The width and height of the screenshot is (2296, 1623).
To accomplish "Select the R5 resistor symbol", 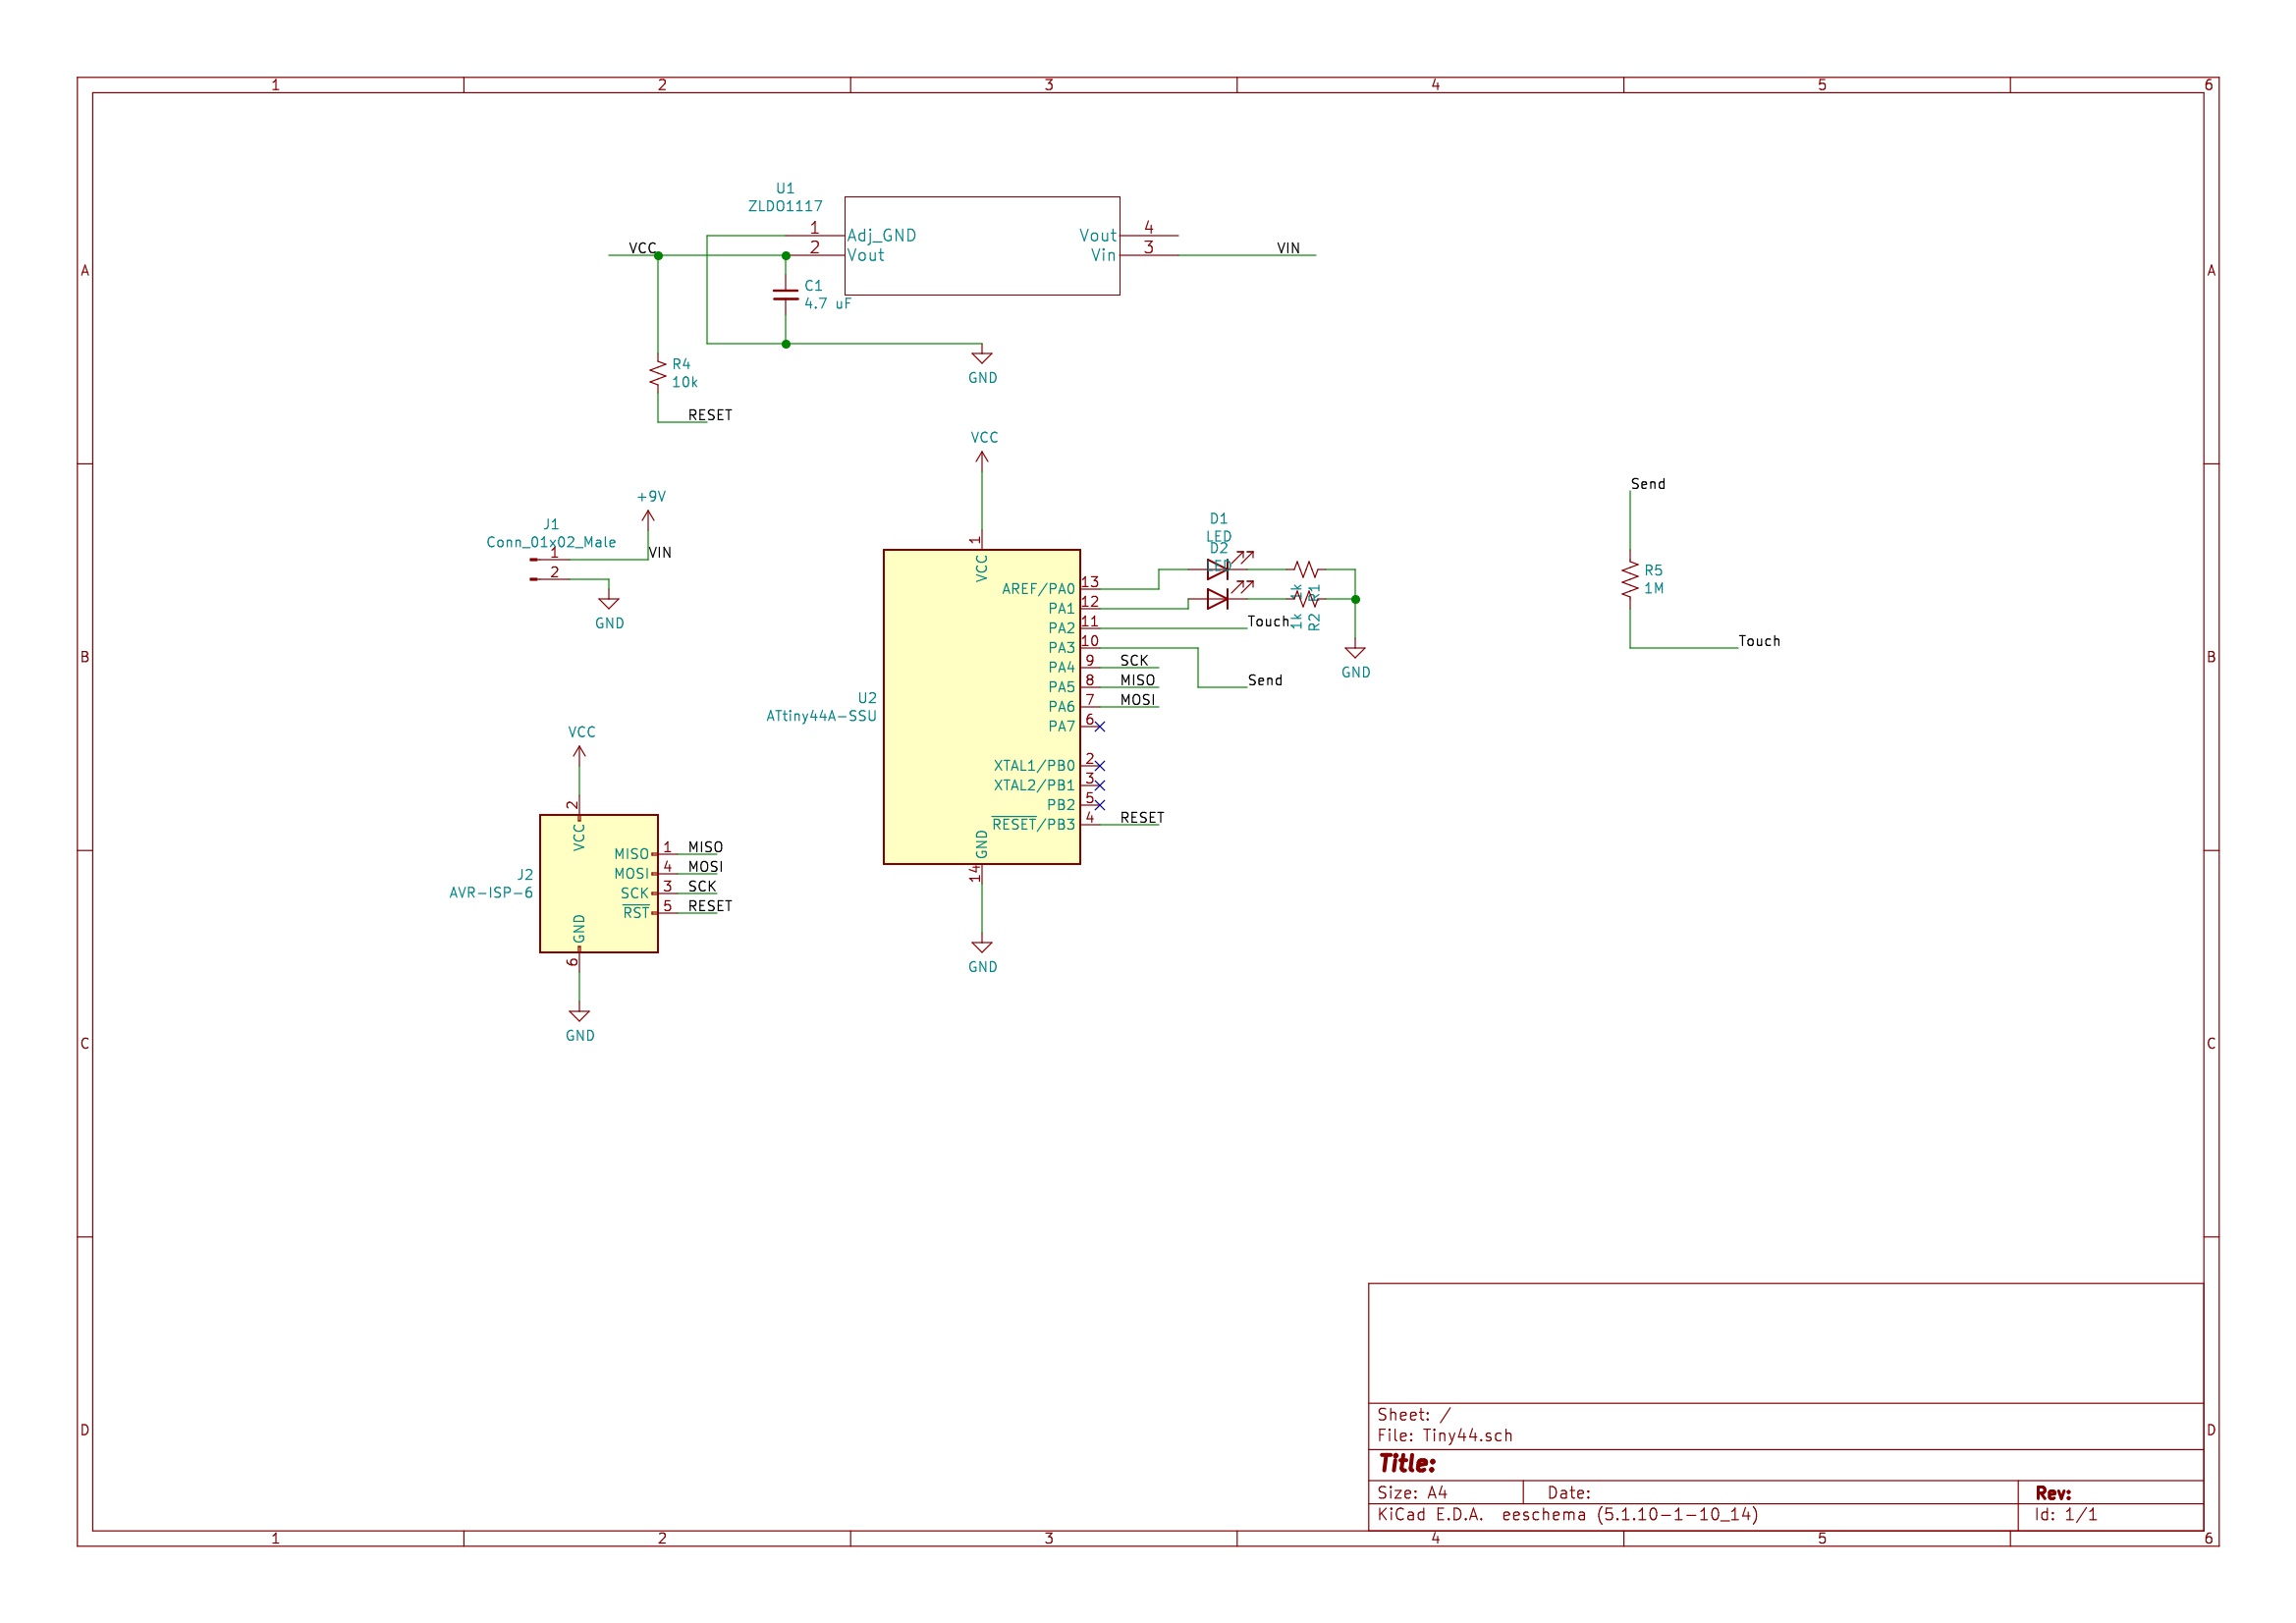I will click(x=1630, y=580).
